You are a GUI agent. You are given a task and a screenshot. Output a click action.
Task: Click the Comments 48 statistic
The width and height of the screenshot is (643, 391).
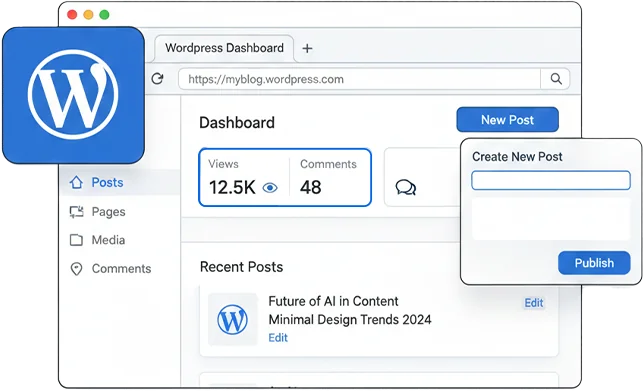[x=328, y=178]
